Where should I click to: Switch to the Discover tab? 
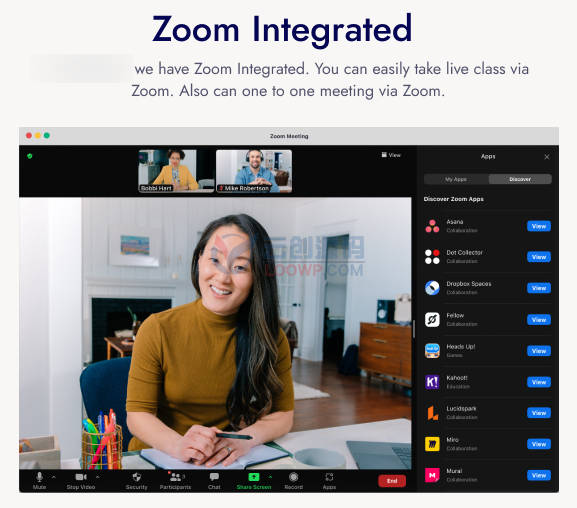pos(520,179)
